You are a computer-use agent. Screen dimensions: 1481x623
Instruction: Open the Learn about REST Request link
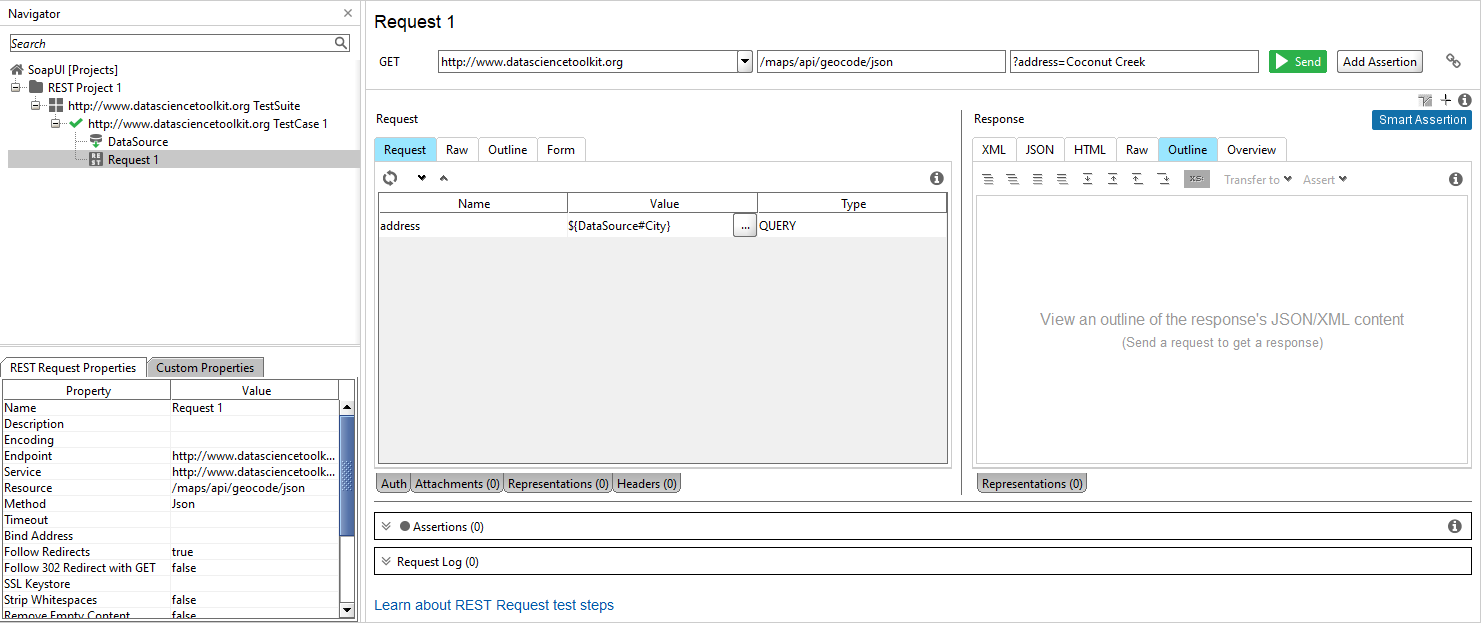click(494, 605)
